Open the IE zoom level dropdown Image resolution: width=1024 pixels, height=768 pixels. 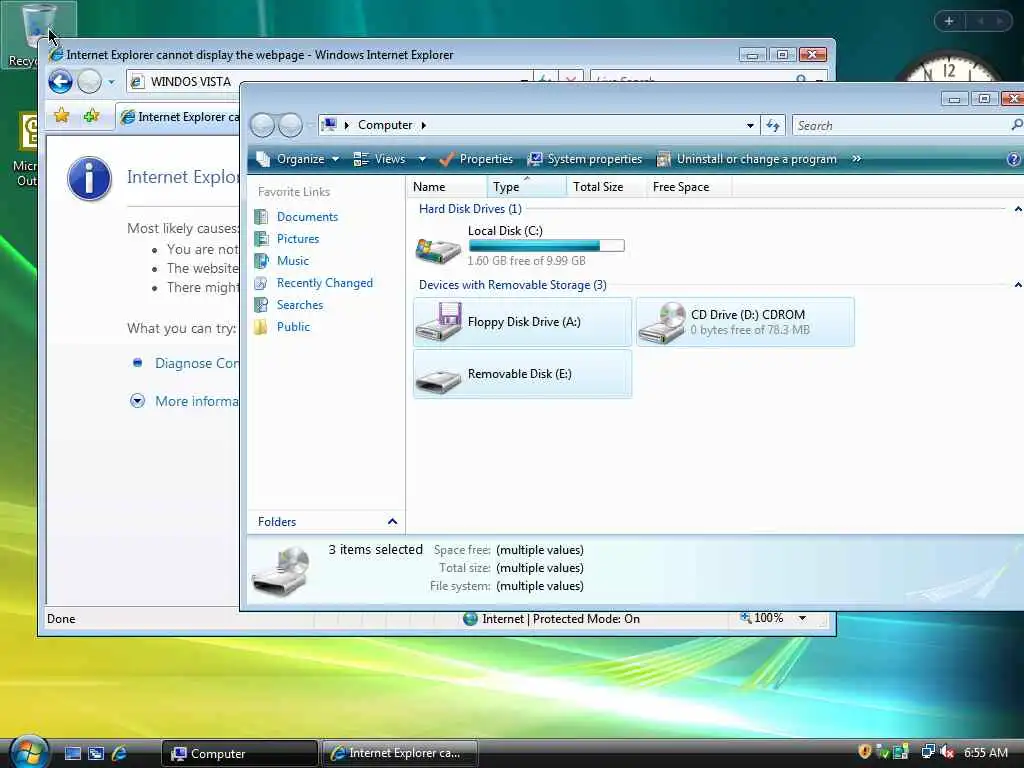pyautogui.click(x=802, y=618)
